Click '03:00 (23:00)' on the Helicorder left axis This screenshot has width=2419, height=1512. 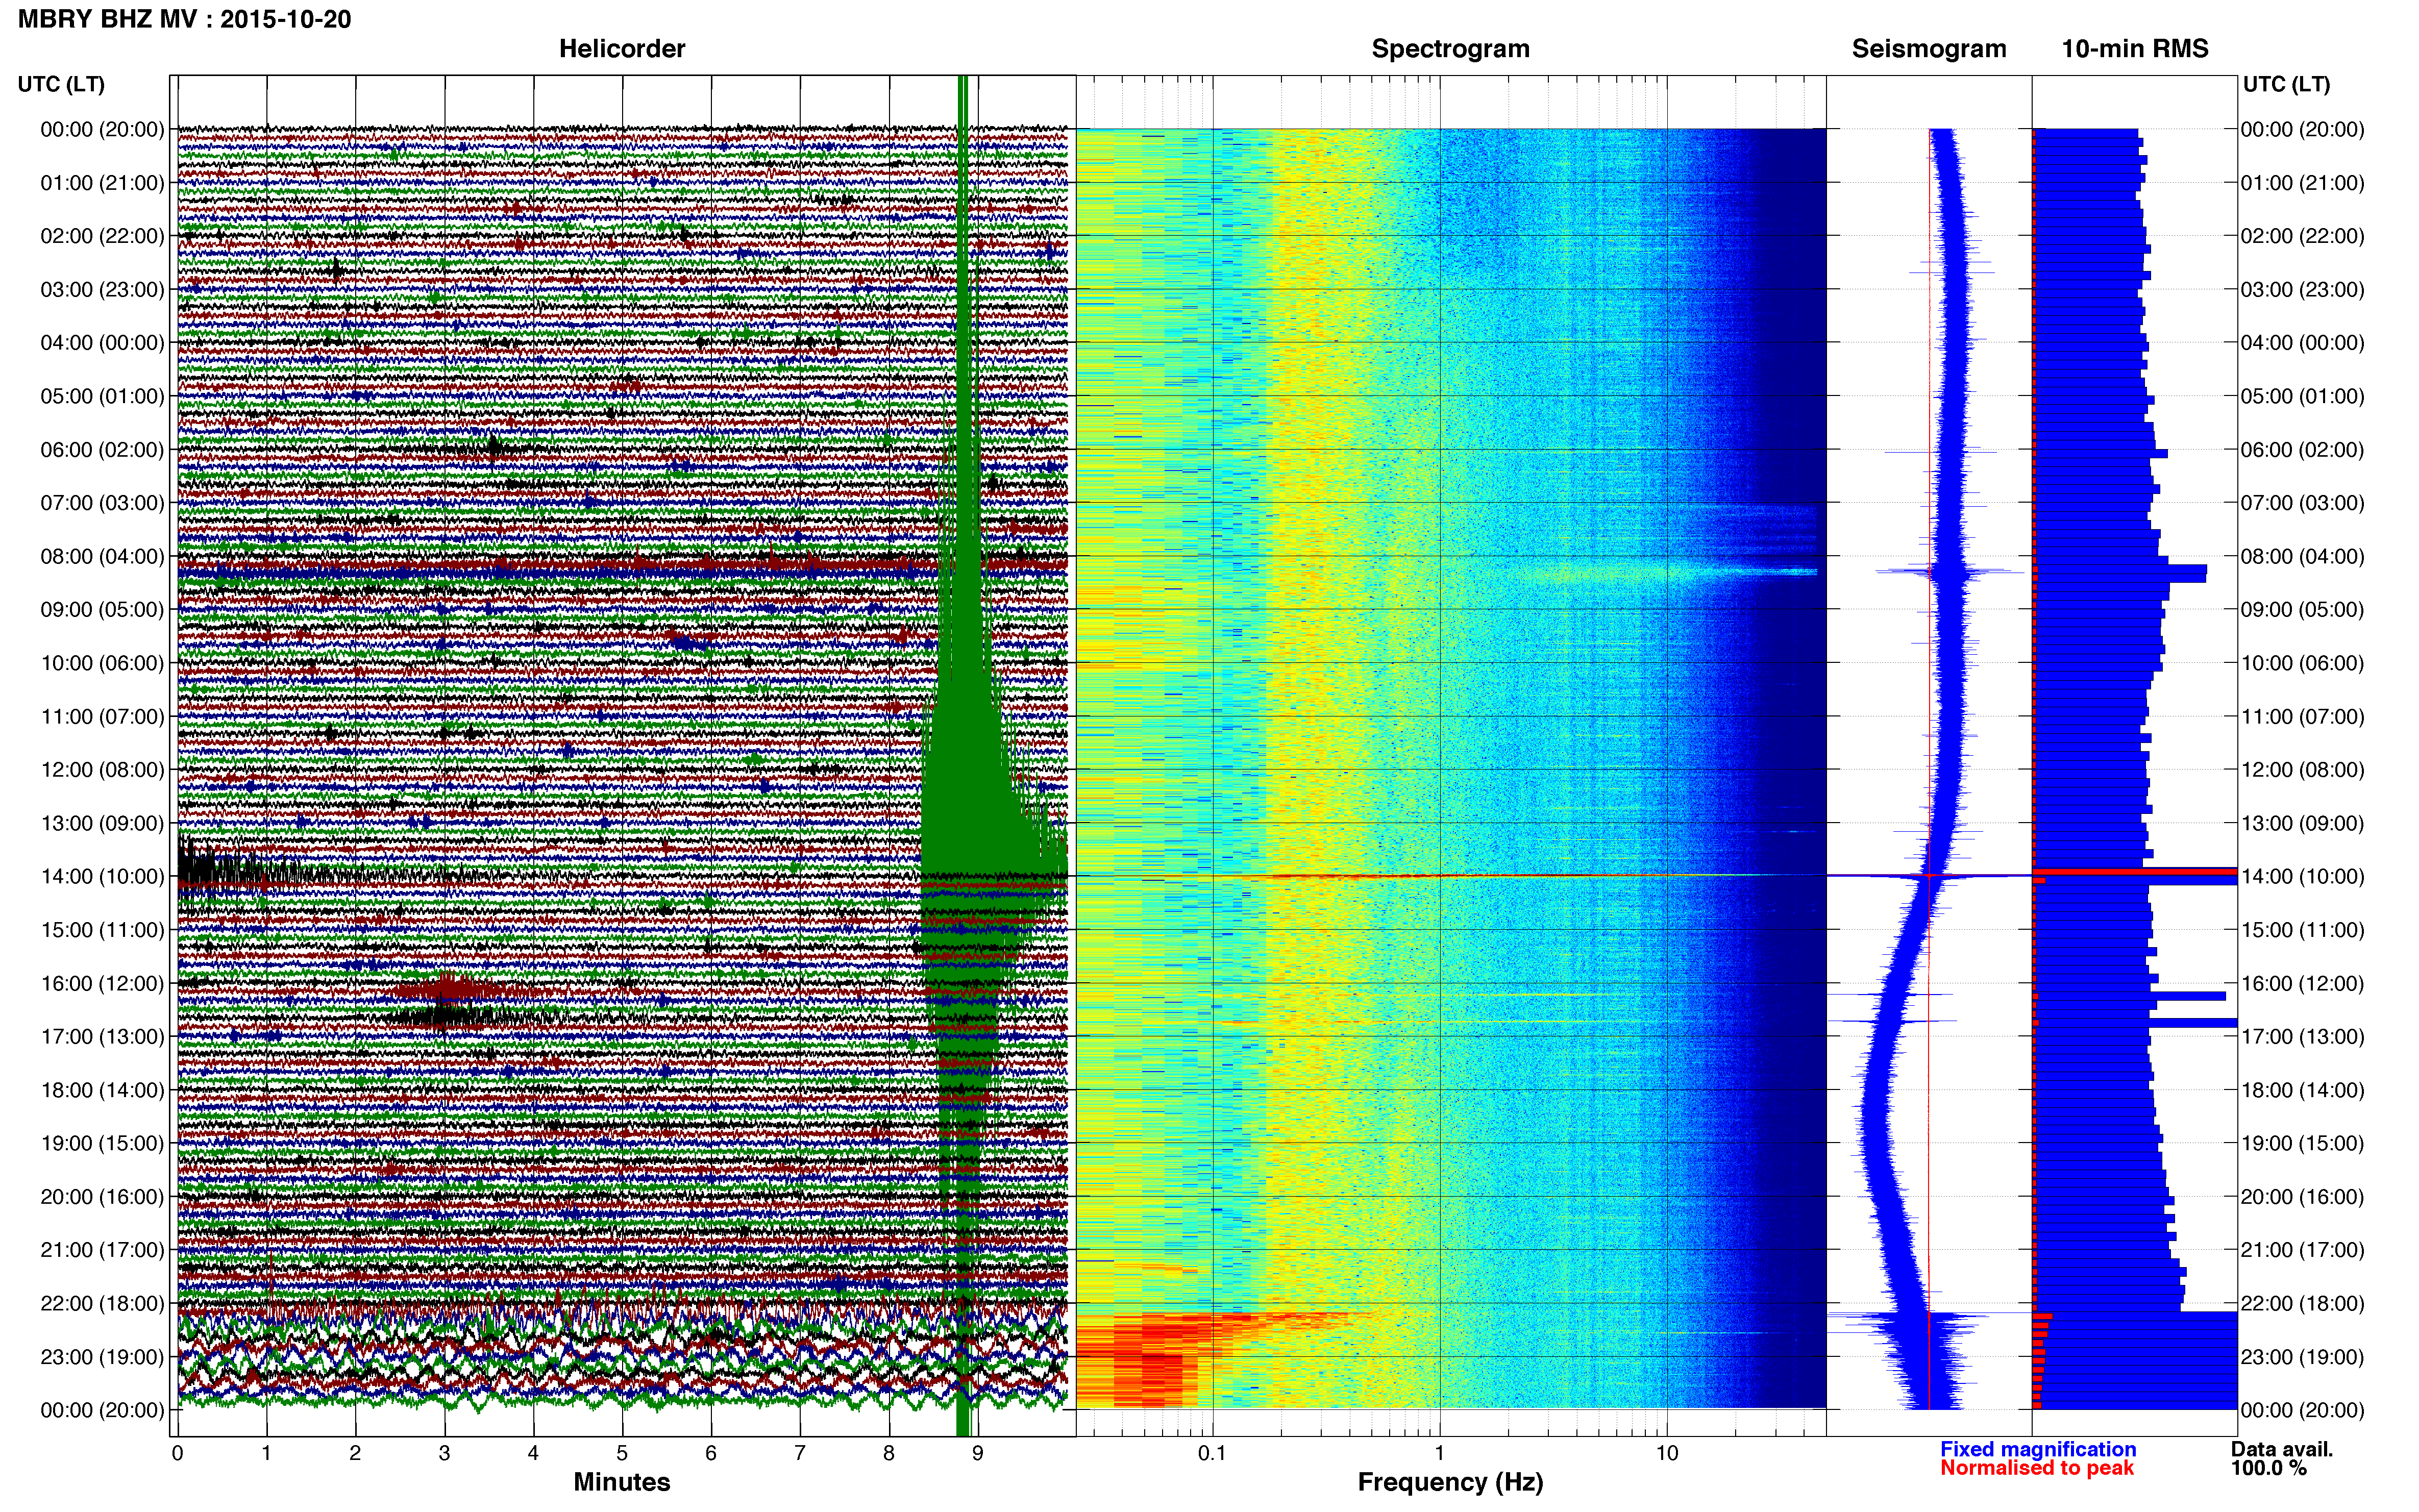[x=102, y=290]
